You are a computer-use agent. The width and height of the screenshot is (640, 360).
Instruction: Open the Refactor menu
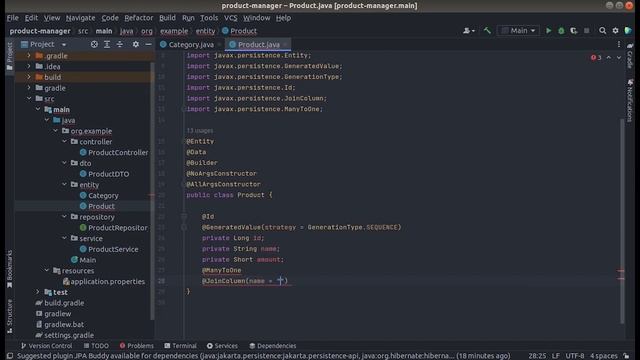[x=138, y=18]
